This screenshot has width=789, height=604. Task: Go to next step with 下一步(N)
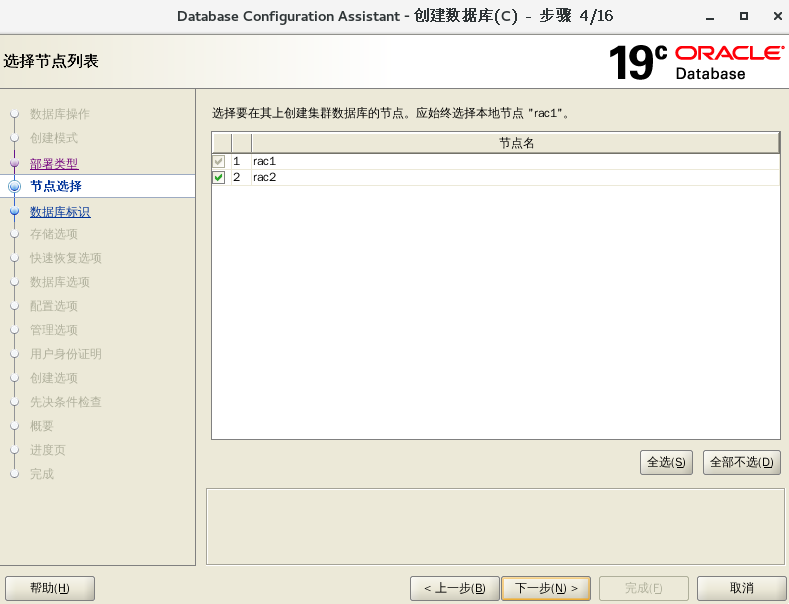(545, 588)
